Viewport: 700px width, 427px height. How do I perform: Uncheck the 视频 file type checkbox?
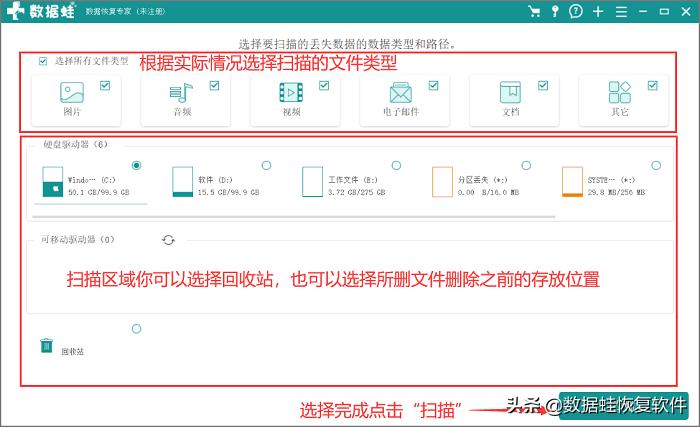click(324, 85)
